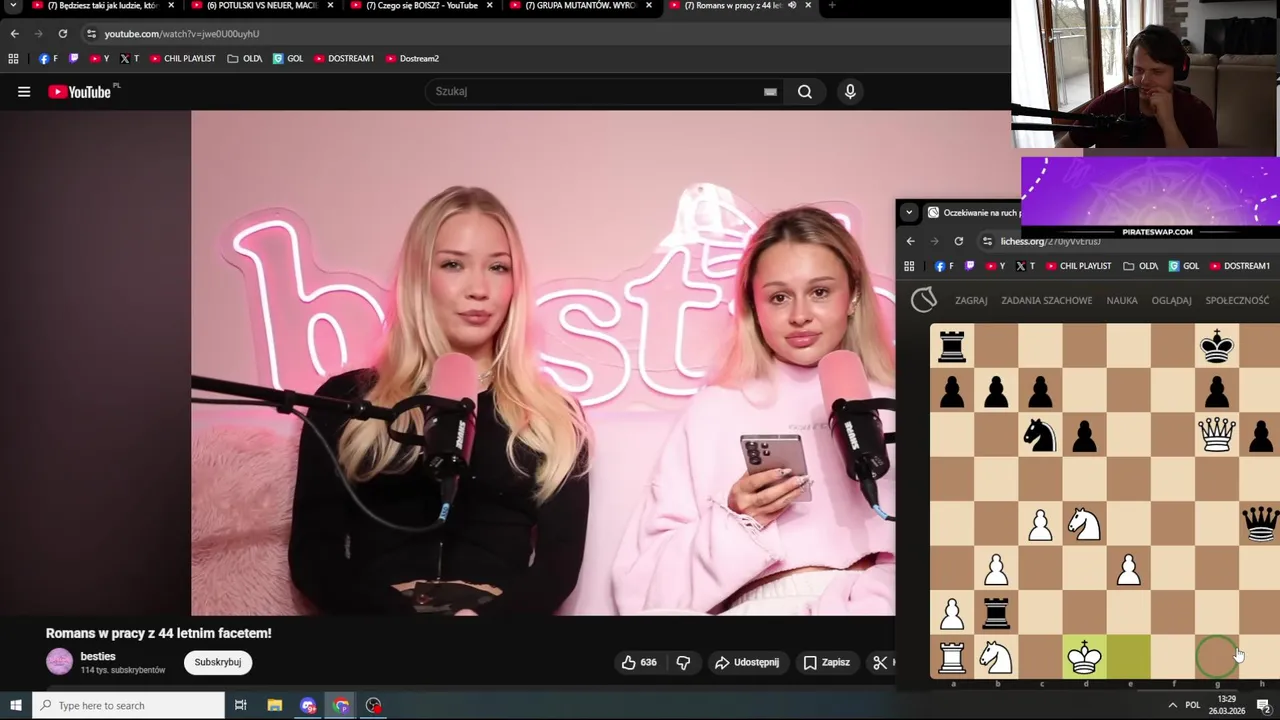Start voice search with the microphone icon
Viewport: 1280px width, 720px height.
click(x=850, y=92)
